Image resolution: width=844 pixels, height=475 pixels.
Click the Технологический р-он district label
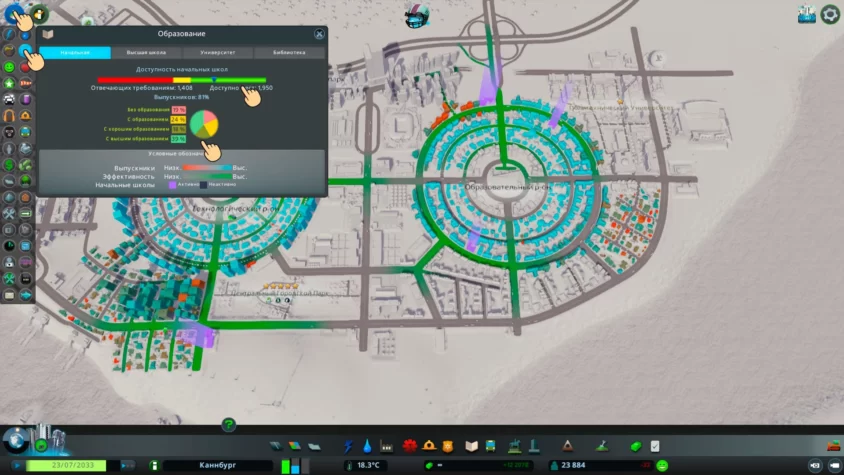point(236,208)
